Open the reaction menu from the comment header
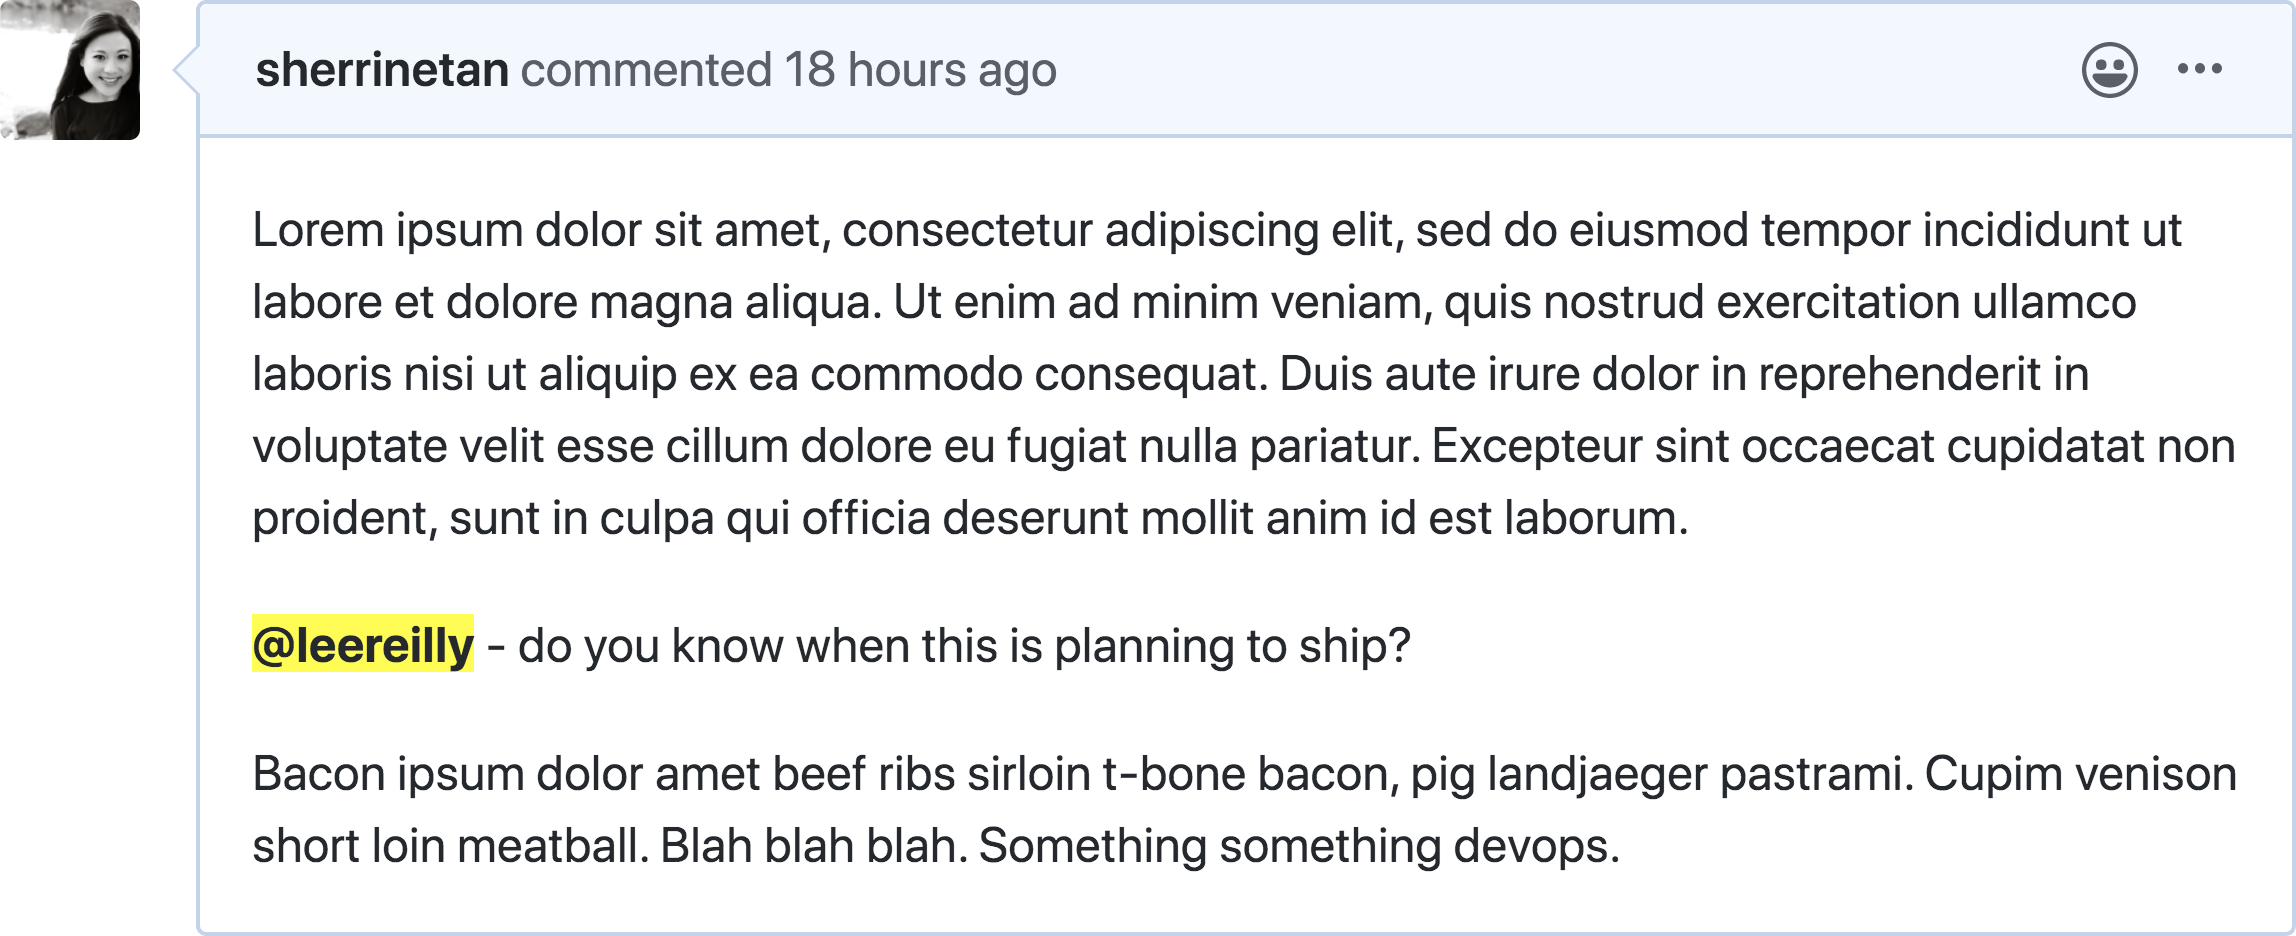The image size is (2296, 936). pyautogui.click(x=2110, y=68)
